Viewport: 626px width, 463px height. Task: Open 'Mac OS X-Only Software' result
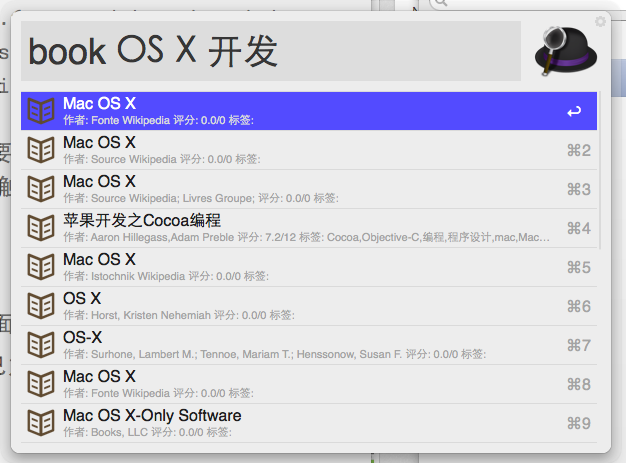pos(309,423)
